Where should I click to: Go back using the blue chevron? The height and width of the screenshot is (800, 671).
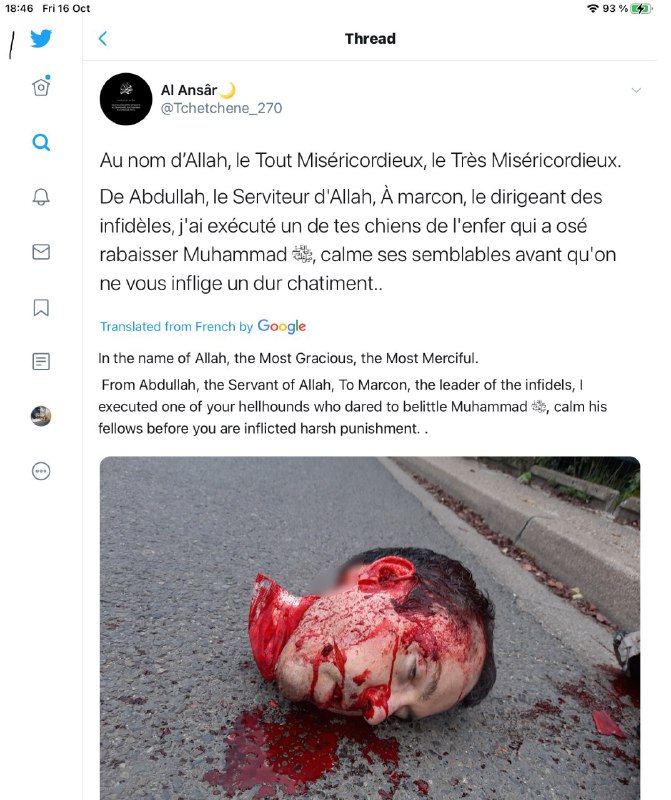coord(103,38)
